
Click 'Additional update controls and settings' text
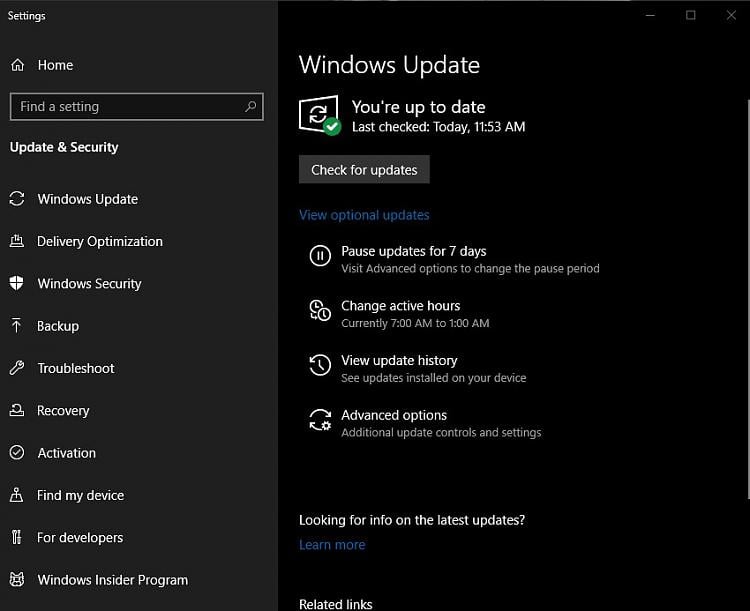coord(441,432)
